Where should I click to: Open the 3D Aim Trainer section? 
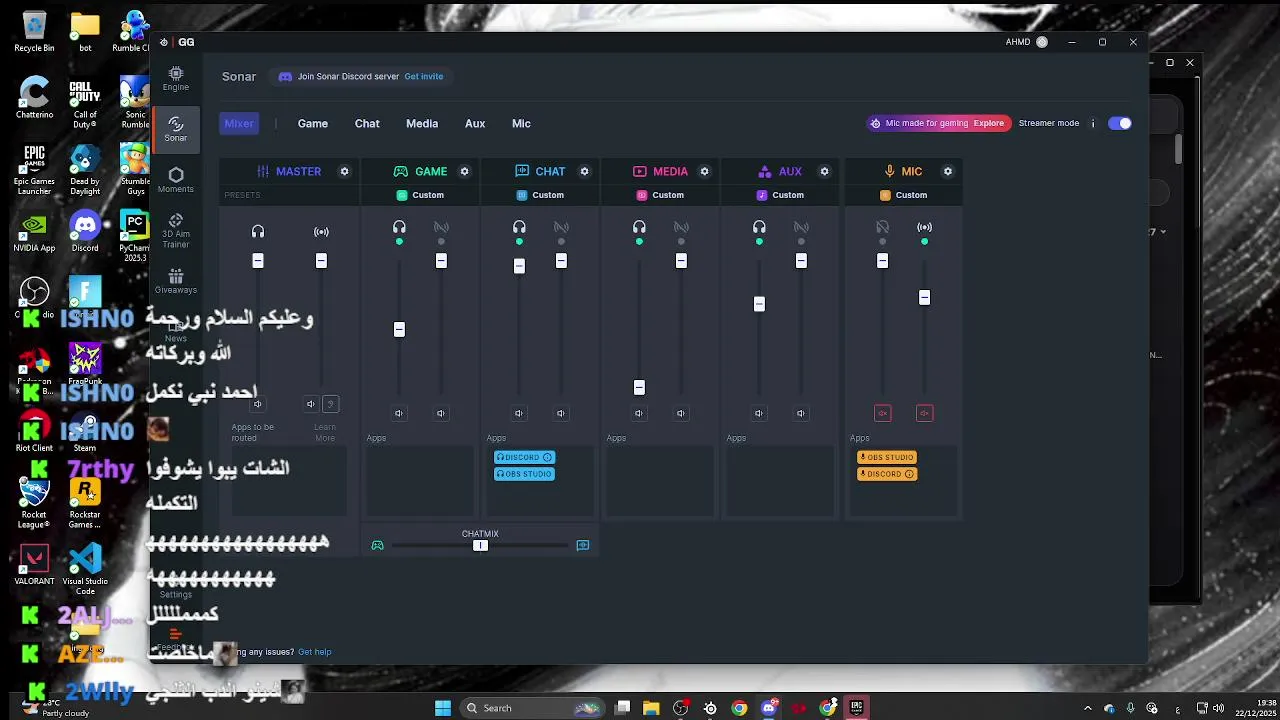(176, 231)
